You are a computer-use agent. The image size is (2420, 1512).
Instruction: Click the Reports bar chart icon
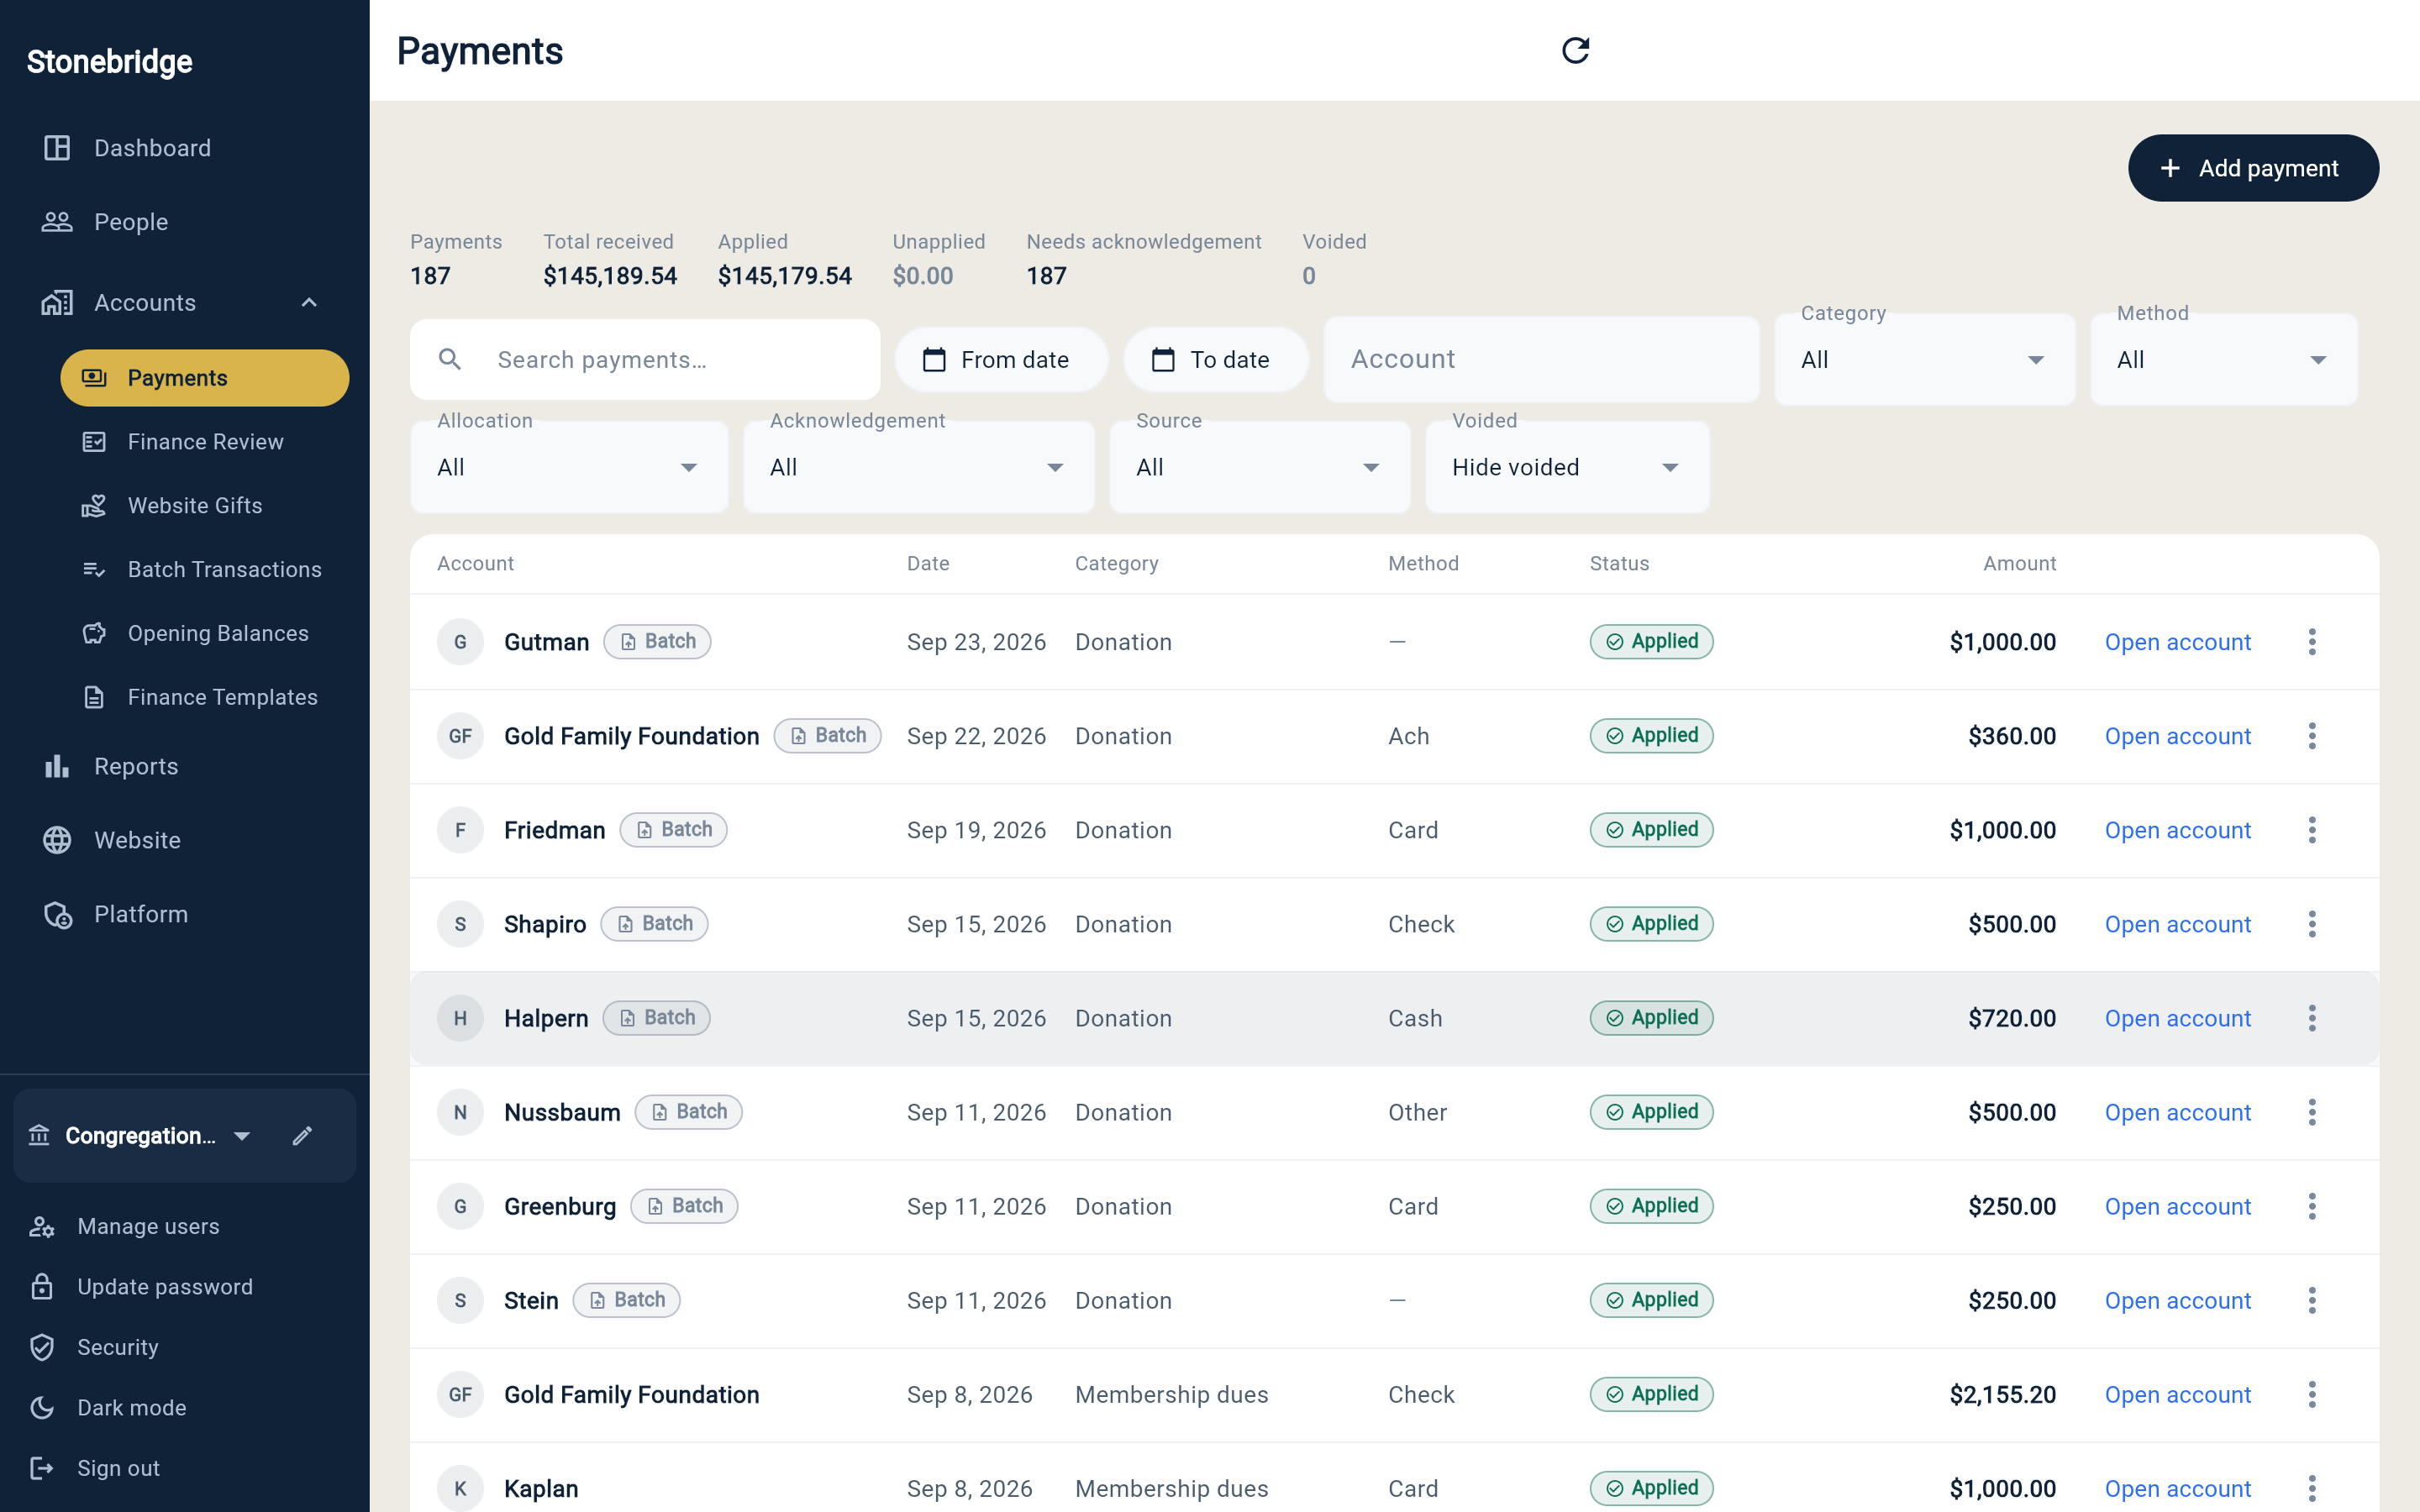pos(57,767)
